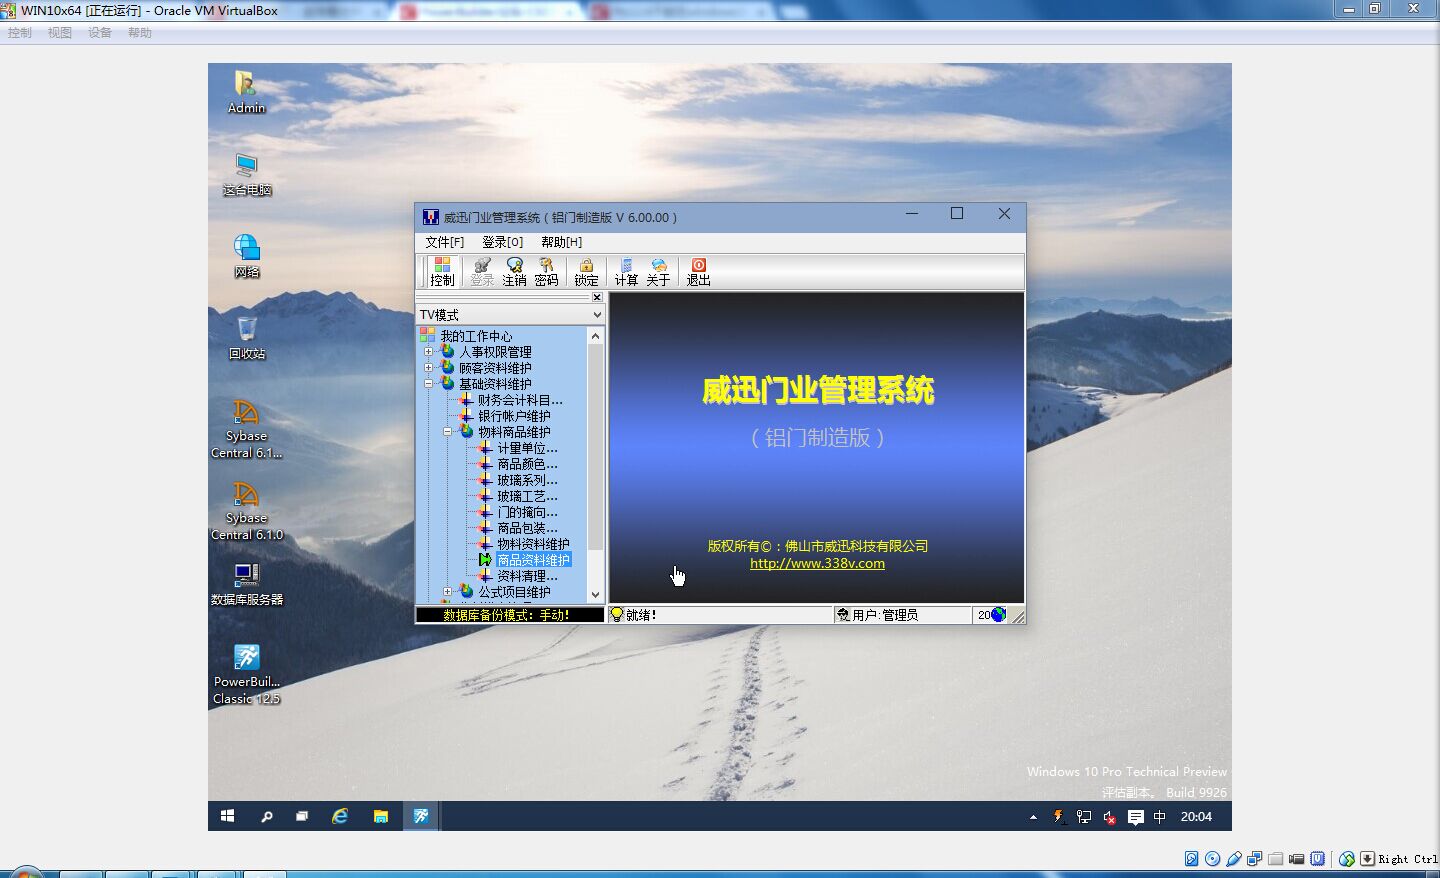Click the 就绪 lightbulb status icon
Viewport: 1440px width, 878px height.
tap(617, 614)
